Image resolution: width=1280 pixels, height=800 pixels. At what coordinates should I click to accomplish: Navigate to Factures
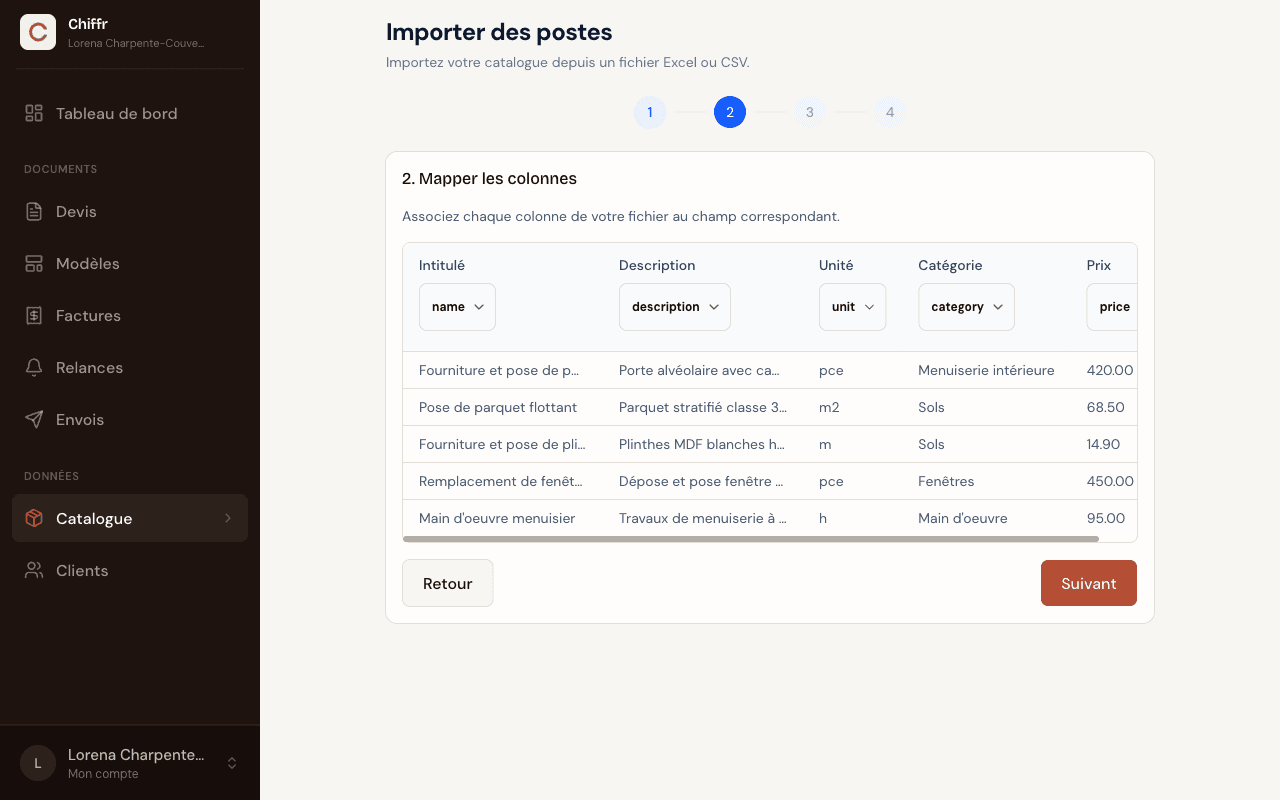click(130, 315)
